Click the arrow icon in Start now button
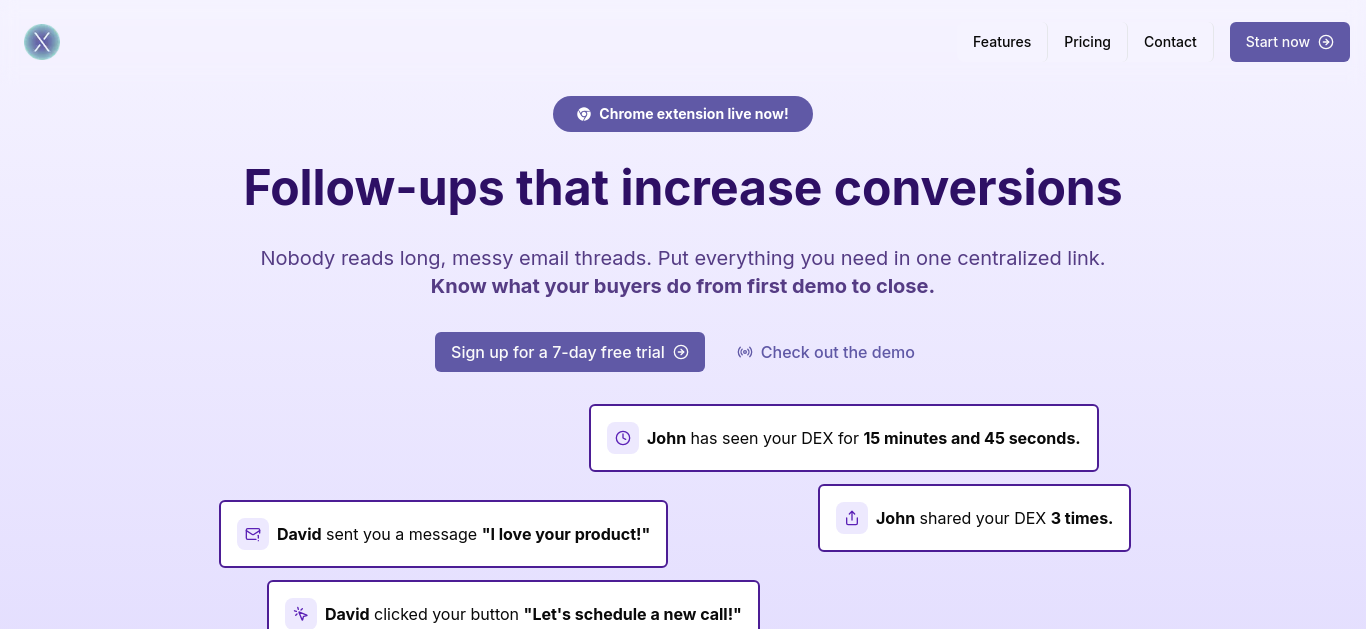 (1326, 42)
